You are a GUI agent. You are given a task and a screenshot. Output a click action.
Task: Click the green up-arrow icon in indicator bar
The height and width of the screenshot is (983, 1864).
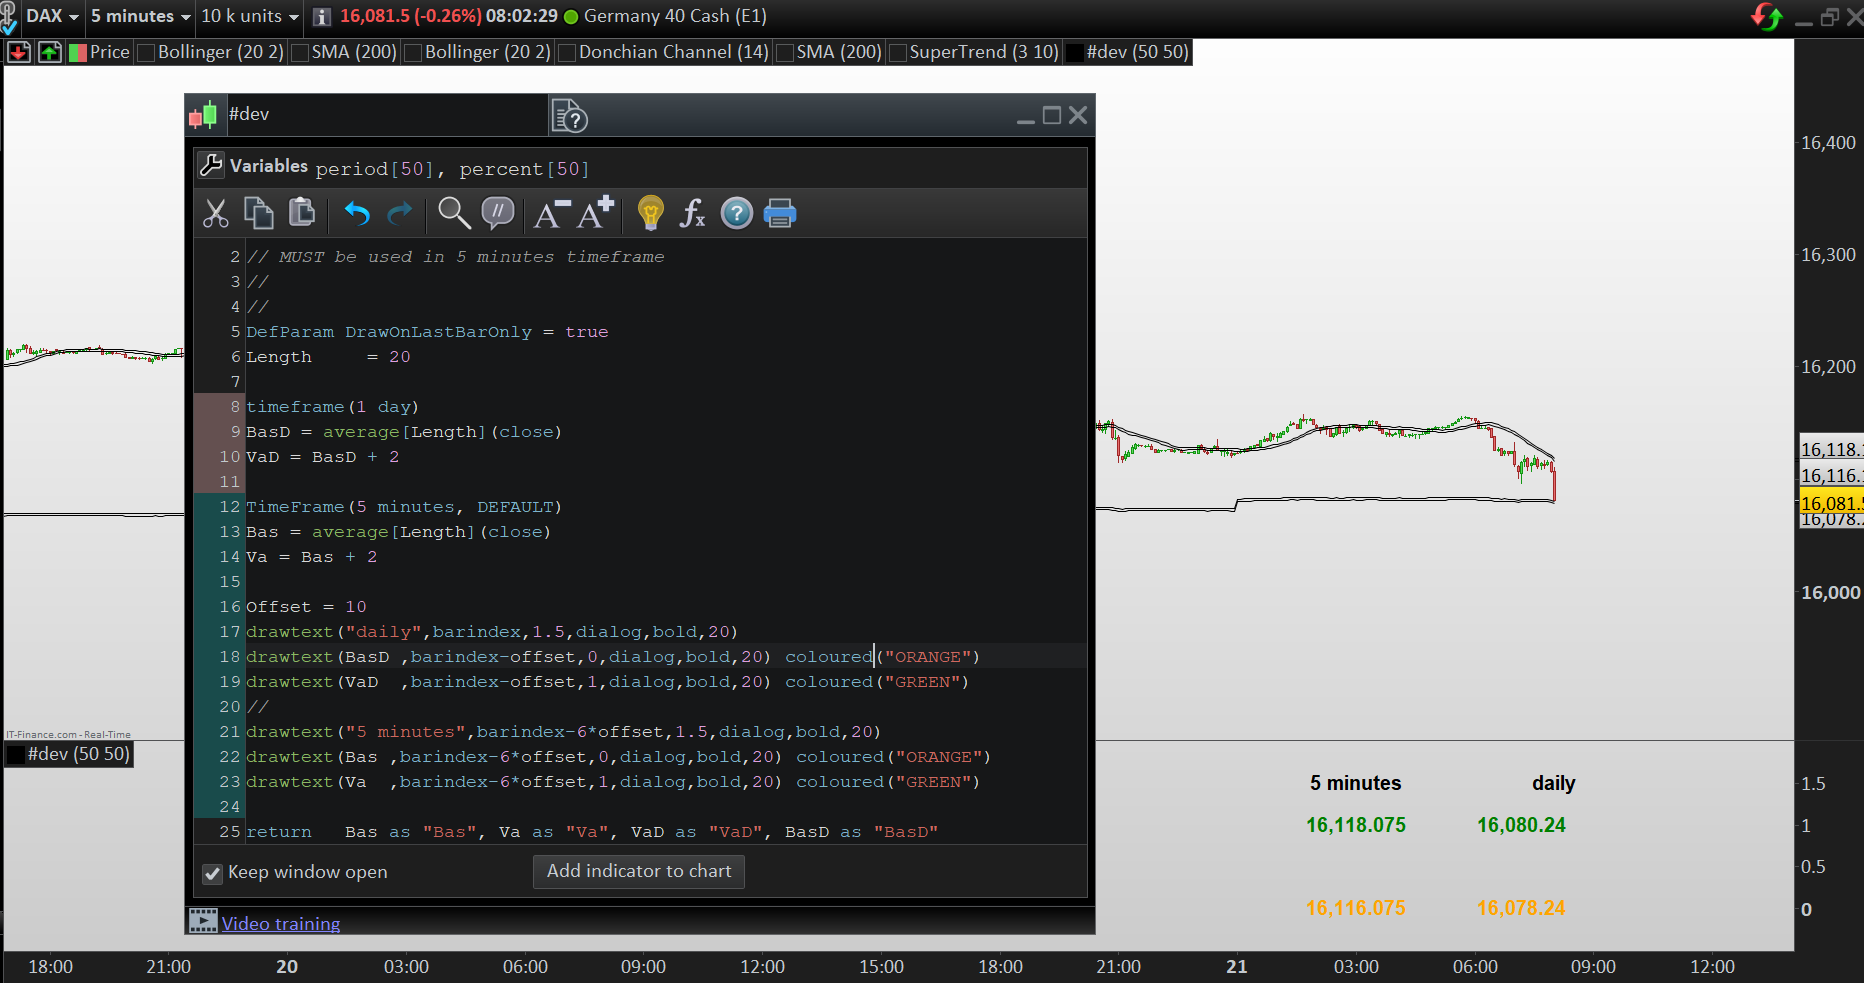[50, 52]
